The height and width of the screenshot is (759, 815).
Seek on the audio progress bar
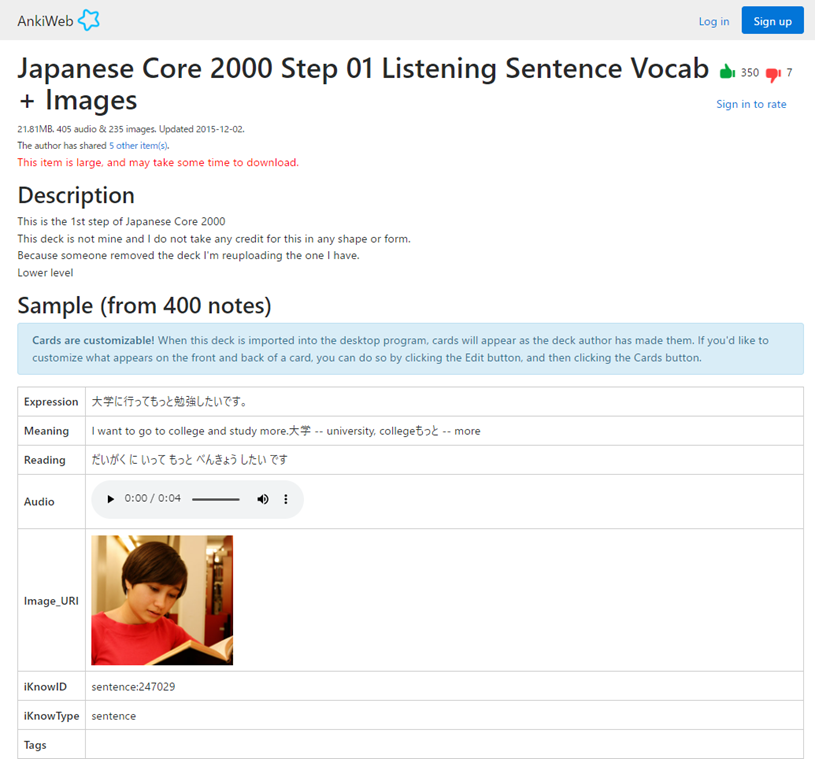[216, 499]
